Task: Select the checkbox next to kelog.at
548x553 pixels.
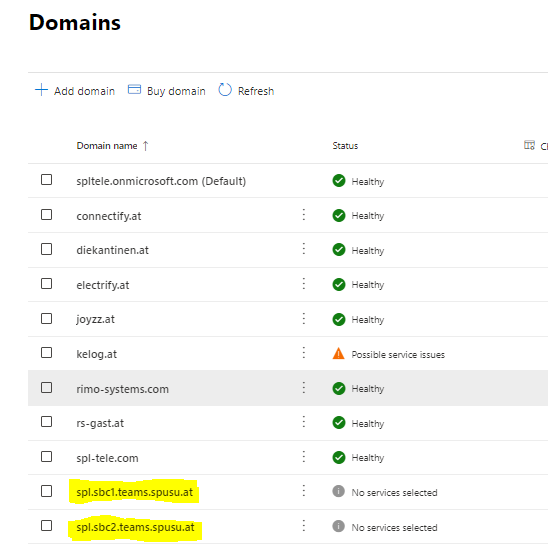Action: [47, 353]
